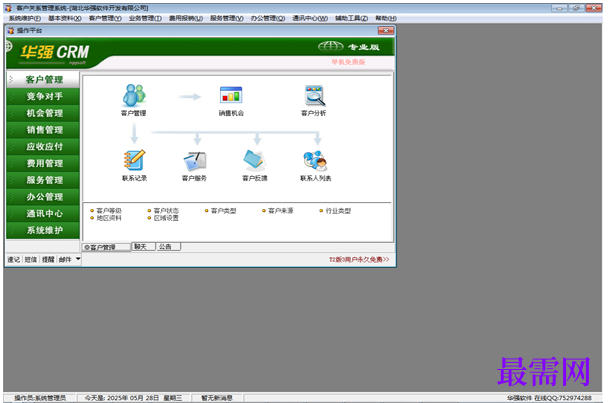Open the 业务管理 menu
The width and height of the screenshot is (609, 403).
tap(145, 18)
